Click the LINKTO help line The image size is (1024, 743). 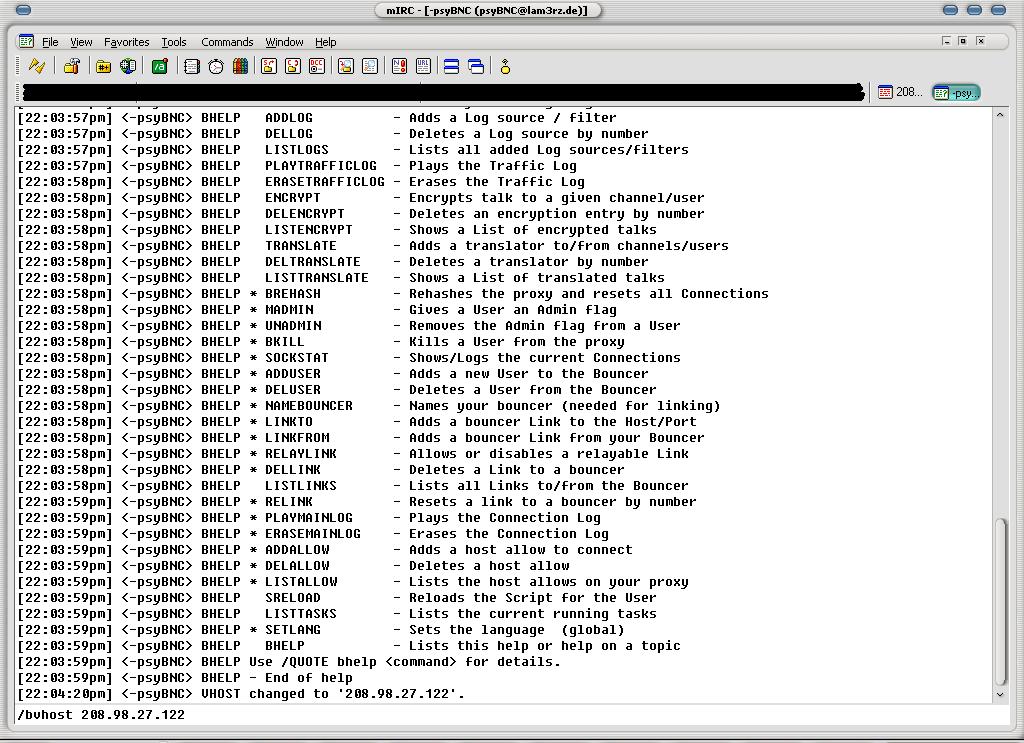357,422
